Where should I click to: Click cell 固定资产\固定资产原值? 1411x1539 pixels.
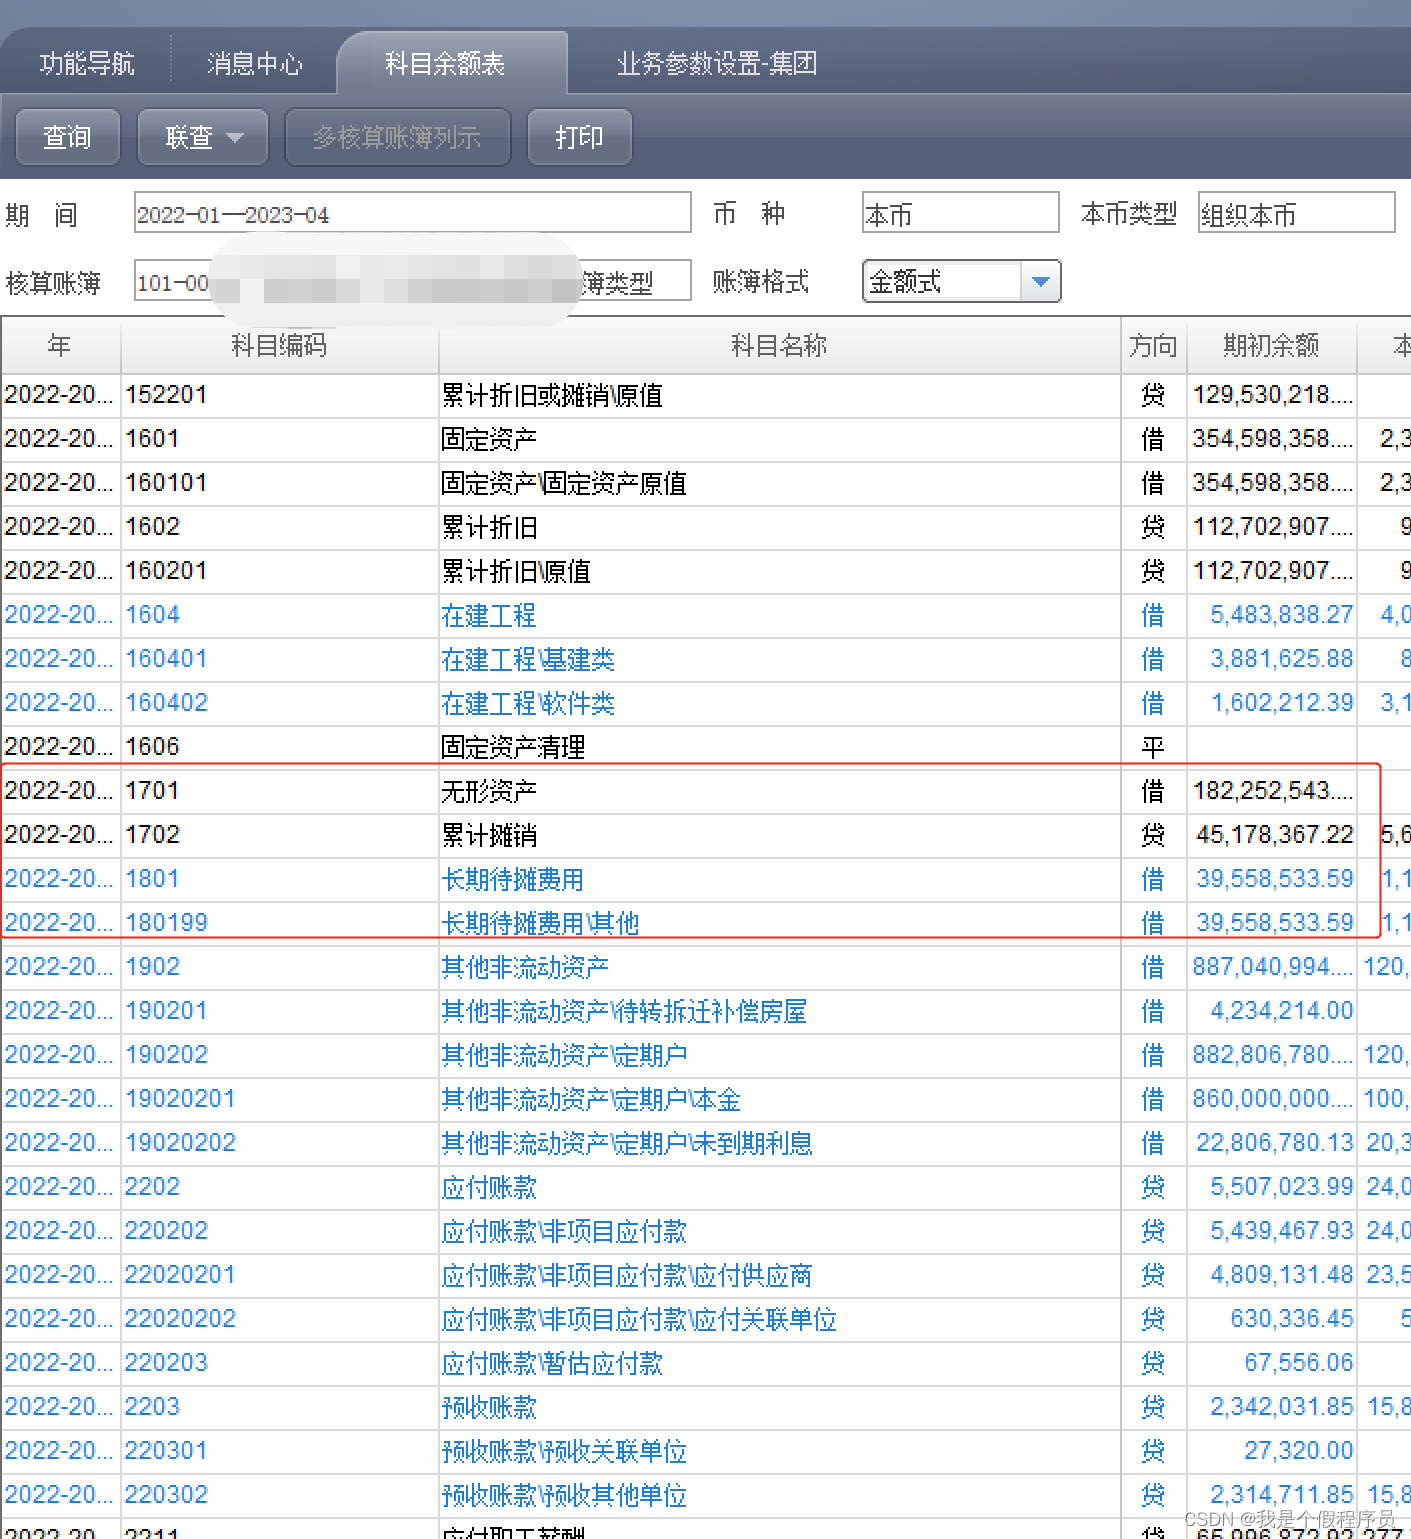tap(564, 484)
